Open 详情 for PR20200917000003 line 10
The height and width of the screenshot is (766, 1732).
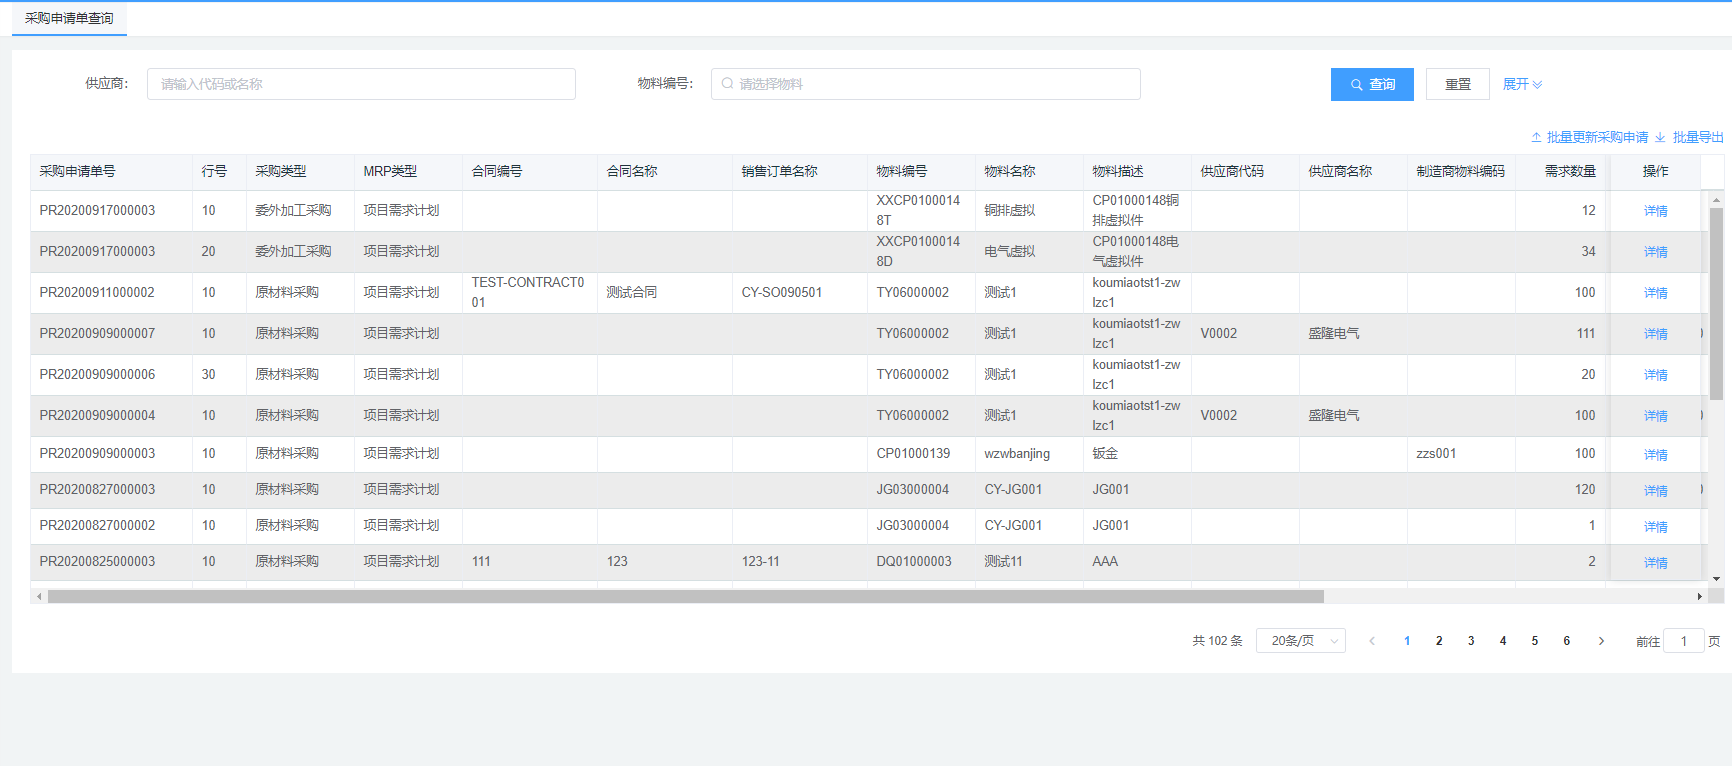1655,211
